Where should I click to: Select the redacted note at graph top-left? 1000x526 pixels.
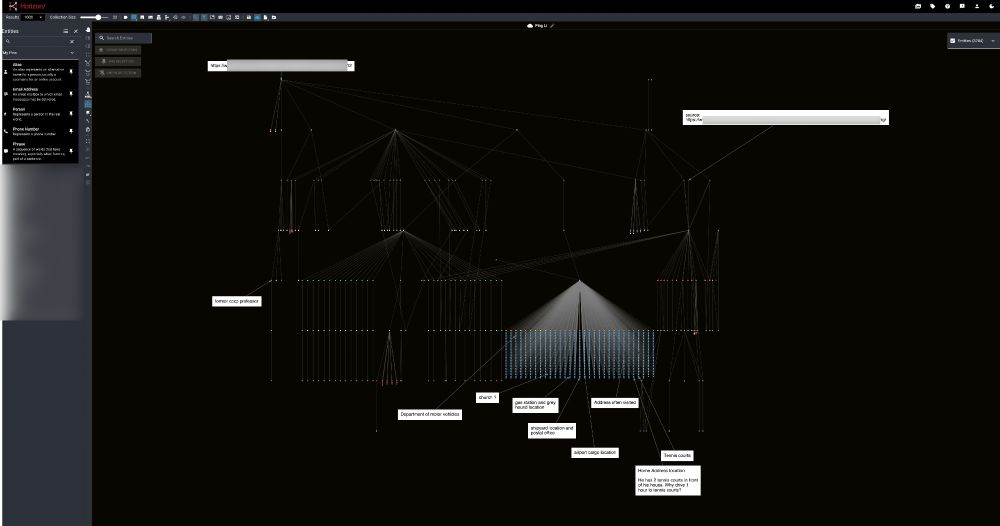(x=281, y=66)
